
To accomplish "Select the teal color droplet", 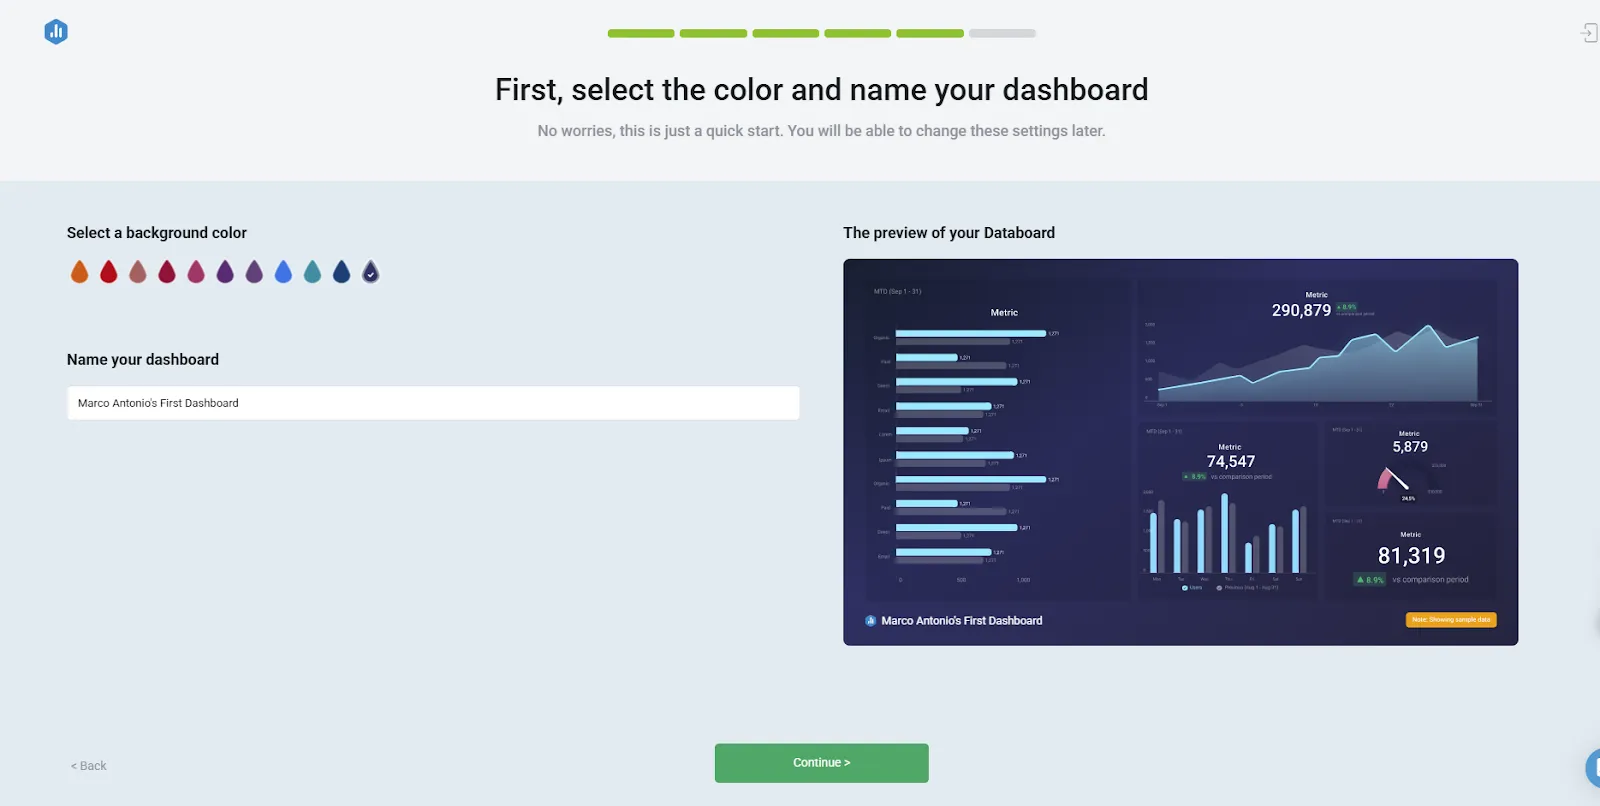I will tap(311, 270).
